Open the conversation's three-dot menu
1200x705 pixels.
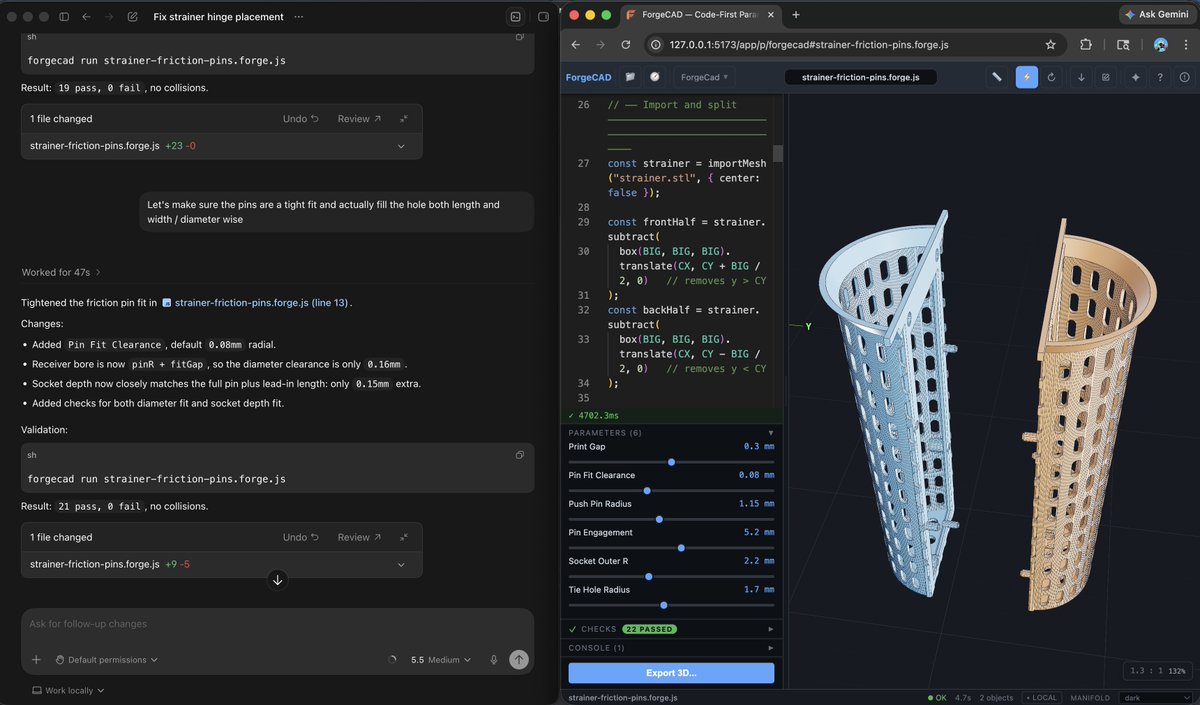pos(300,17)
